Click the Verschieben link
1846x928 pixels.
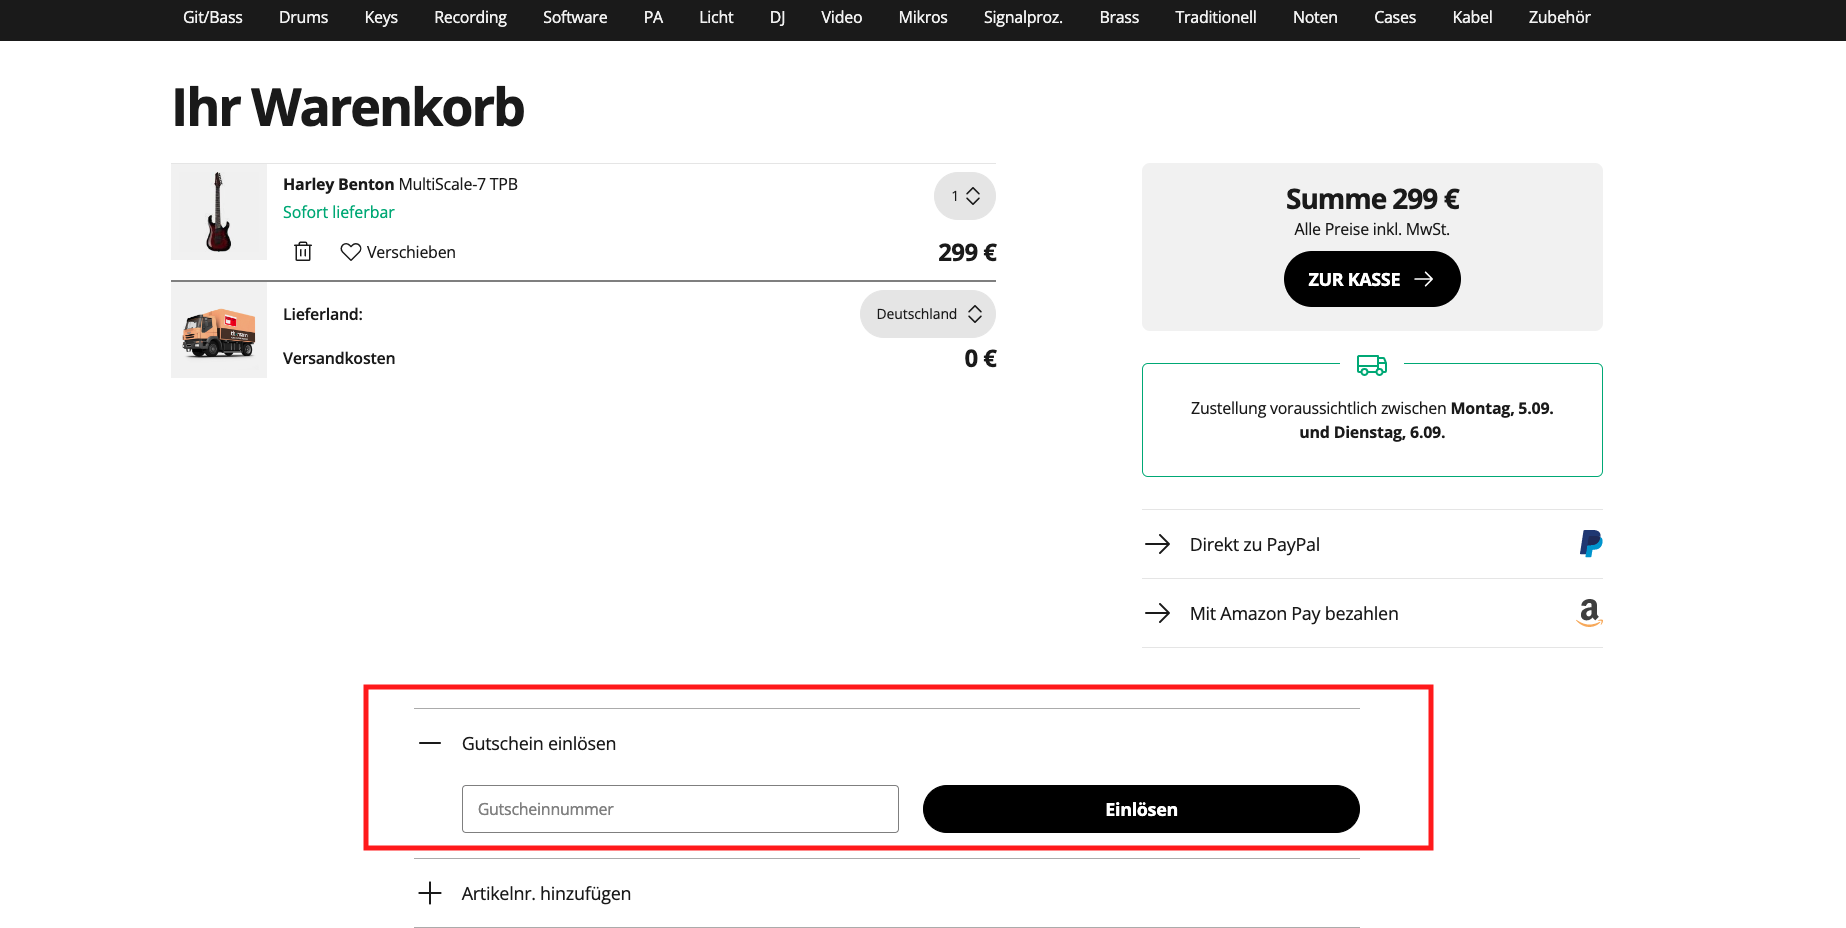[411, 252]
